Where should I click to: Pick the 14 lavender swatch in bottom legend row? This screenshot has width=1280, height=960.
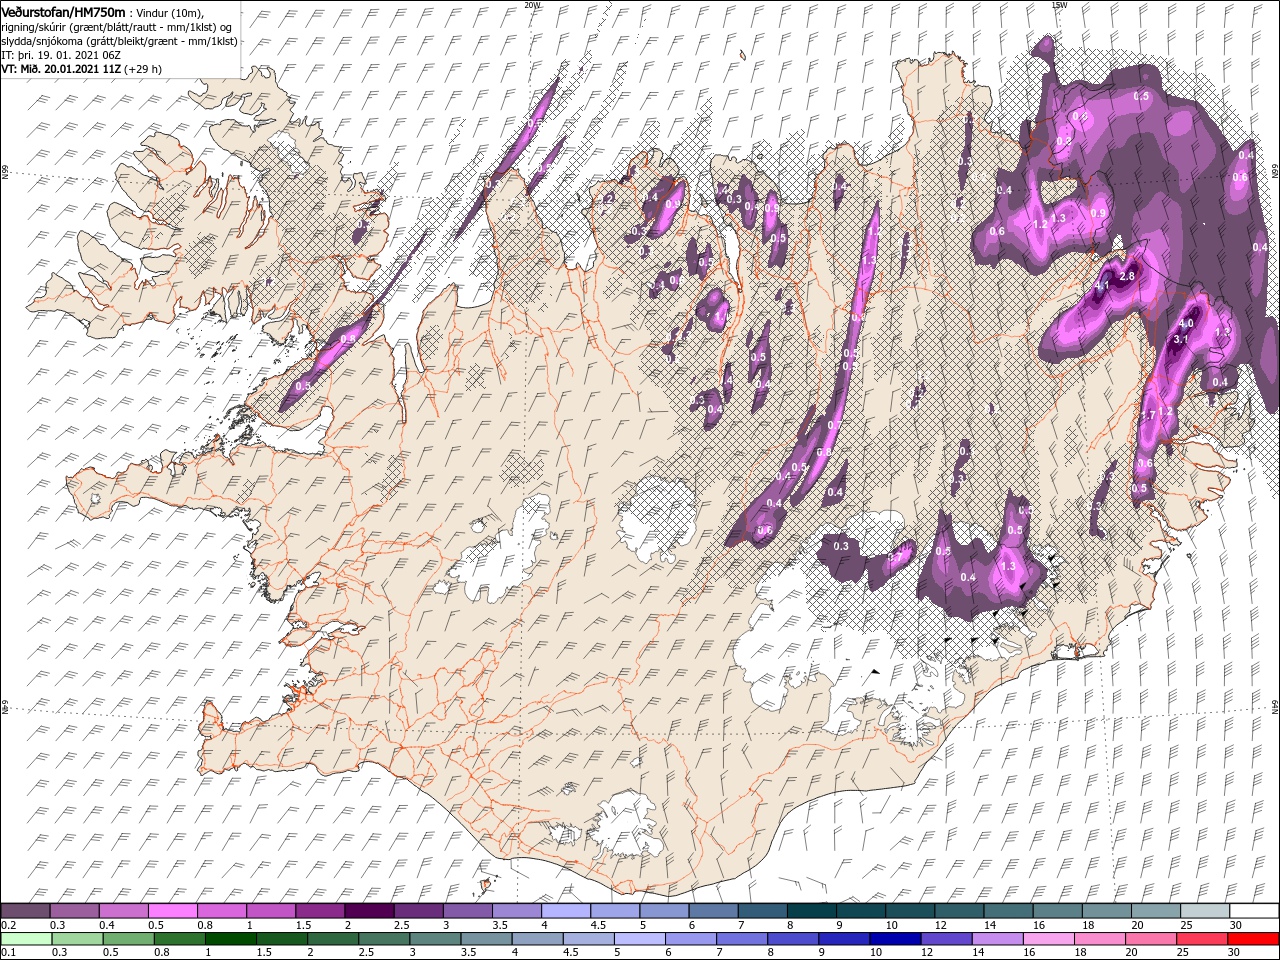pos(997,939)
